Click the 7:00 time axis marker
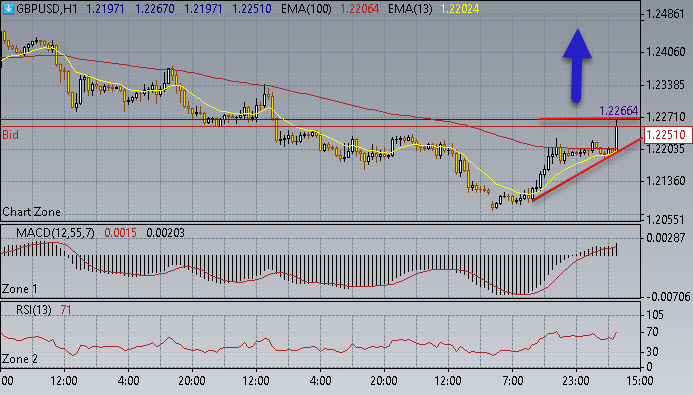The image size is (693, 395). [x=512, y=380]
